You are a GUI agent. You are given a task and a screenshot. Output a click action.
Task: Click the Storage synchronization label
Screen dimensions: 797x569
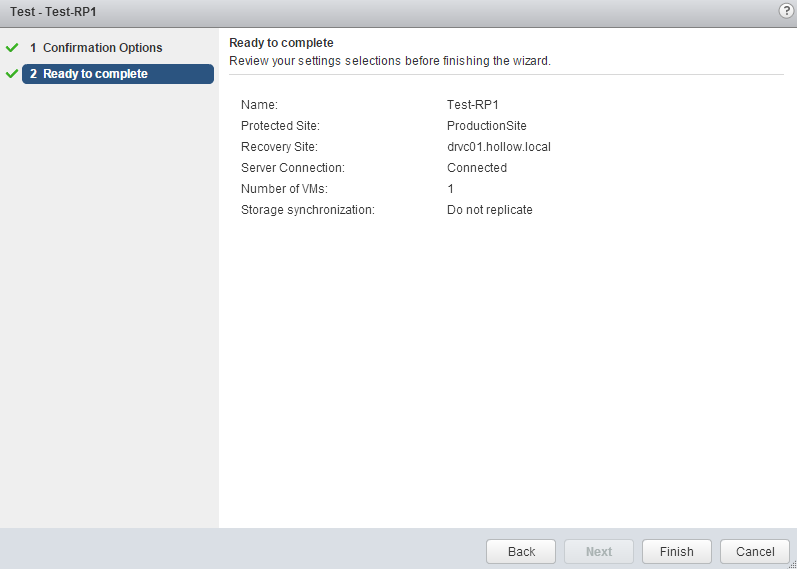(307, 210)
